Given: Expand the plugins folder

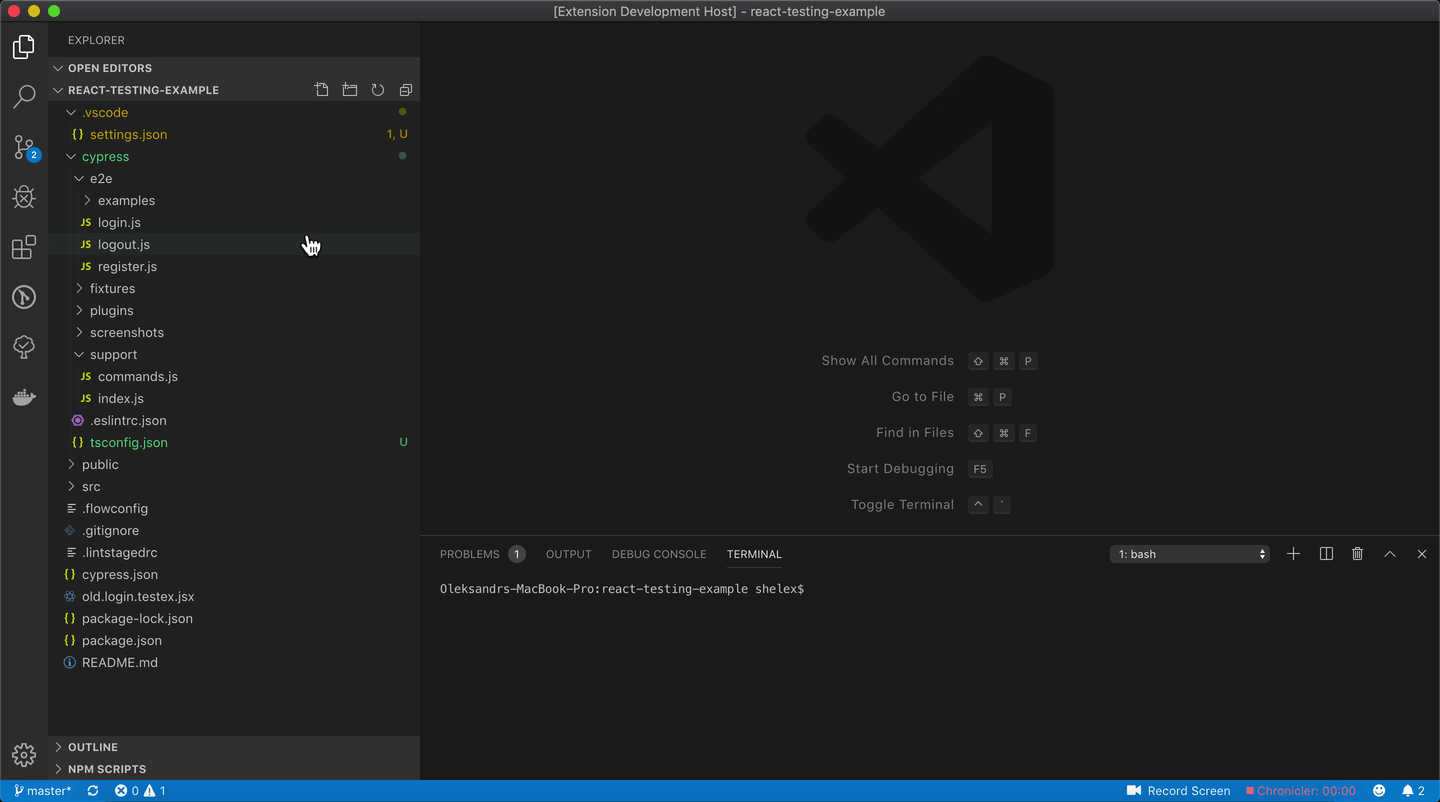Looking at the screenshot, I should pyautogui.click(x=234, y=311).
